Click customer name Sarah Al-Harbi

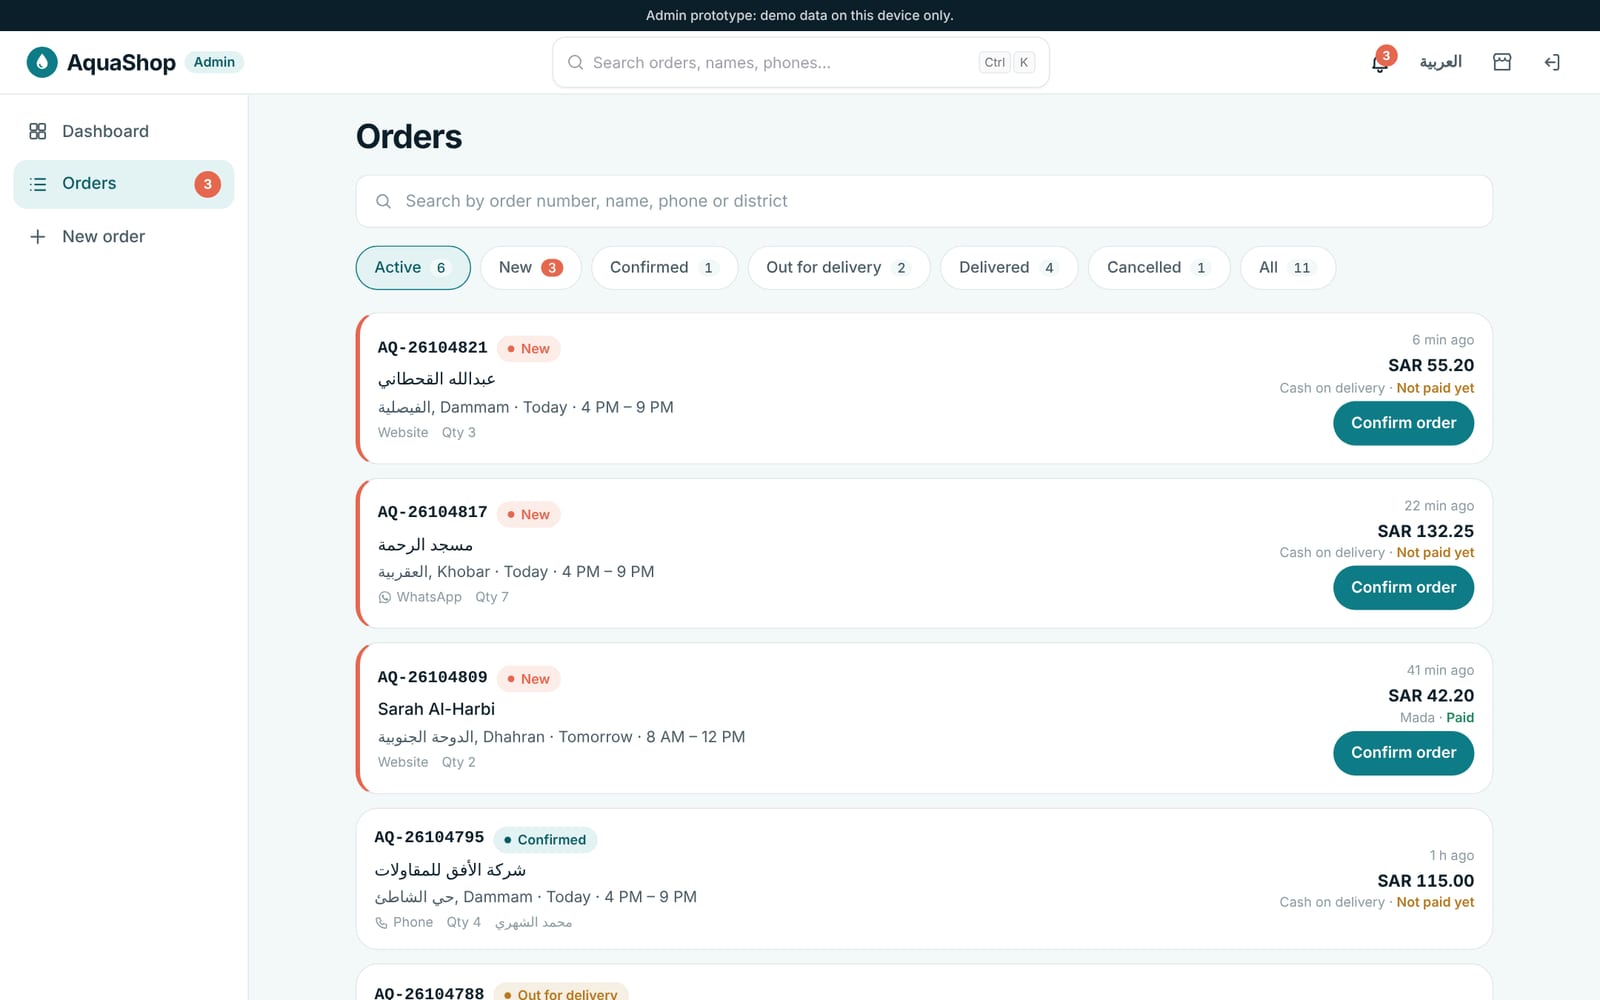pyautogui.click(x=436, y=709)
